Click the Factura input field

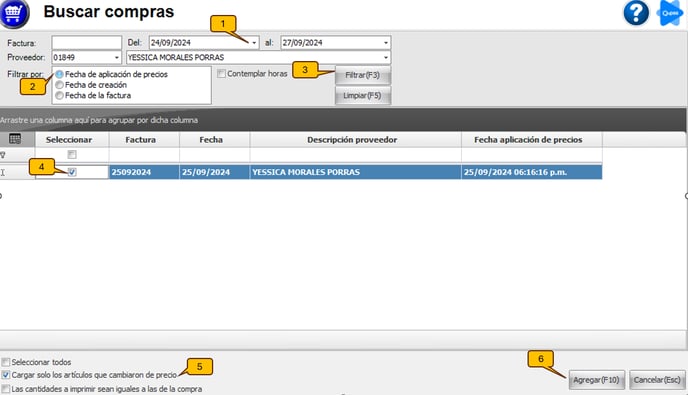click(x=86, y=43)
